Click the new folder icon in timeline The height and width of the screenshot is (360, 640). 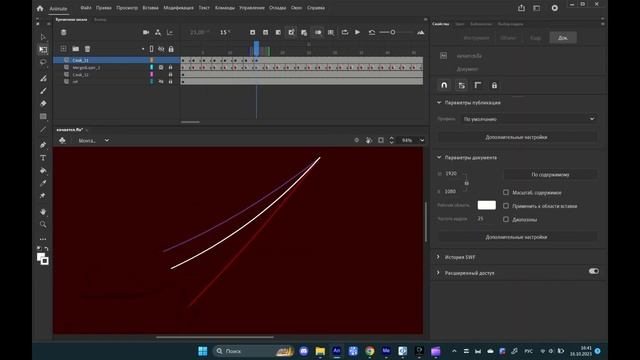point(76,49)
